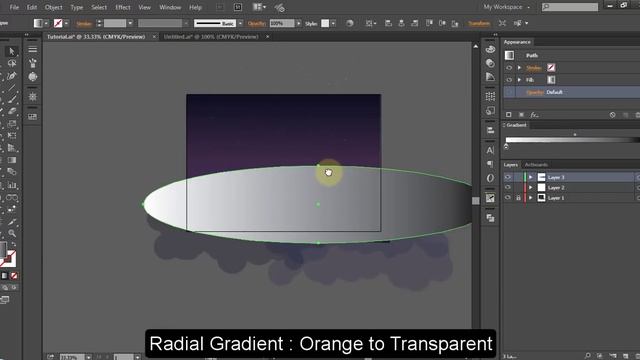Click Add New Fill in Appearance panel
Image resolution: width=640 pixels, height=360 pixels.
521,115
